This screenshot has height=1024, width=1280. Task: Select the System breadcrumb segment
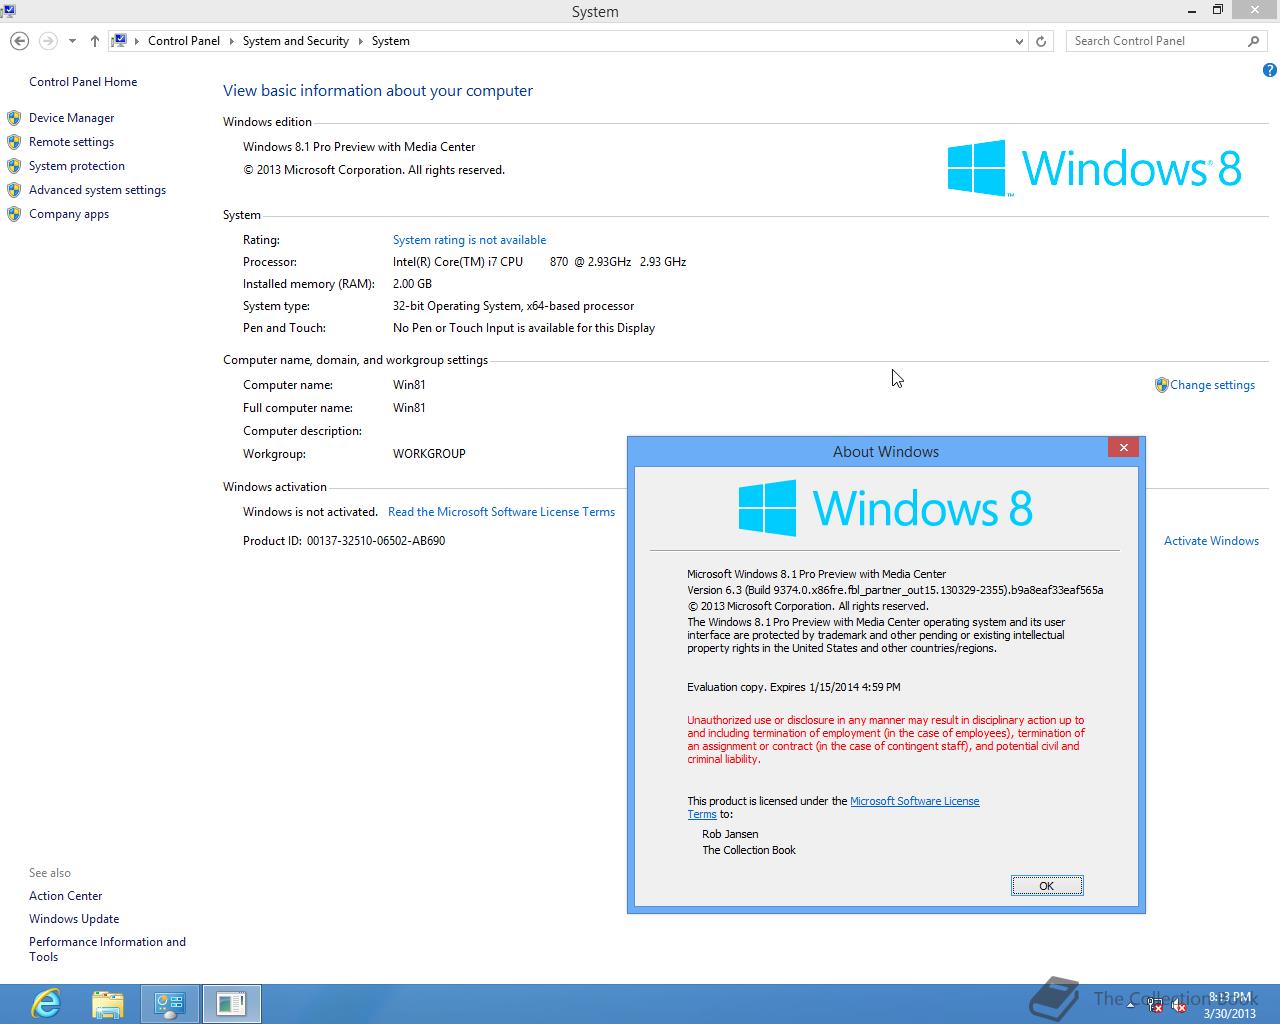click(391, 41)
